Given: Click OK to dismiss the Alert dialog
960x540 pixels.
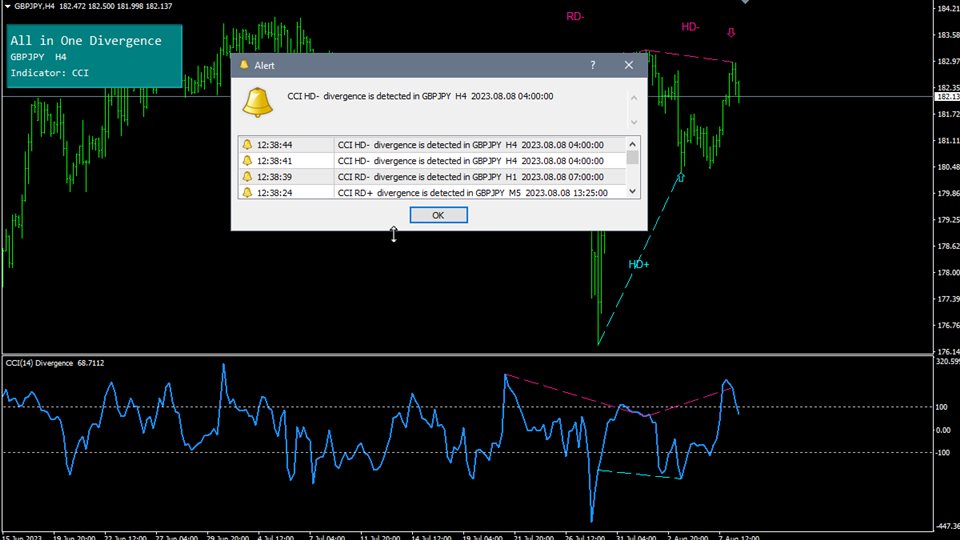Looking at the screenshot, I should 438,215.
